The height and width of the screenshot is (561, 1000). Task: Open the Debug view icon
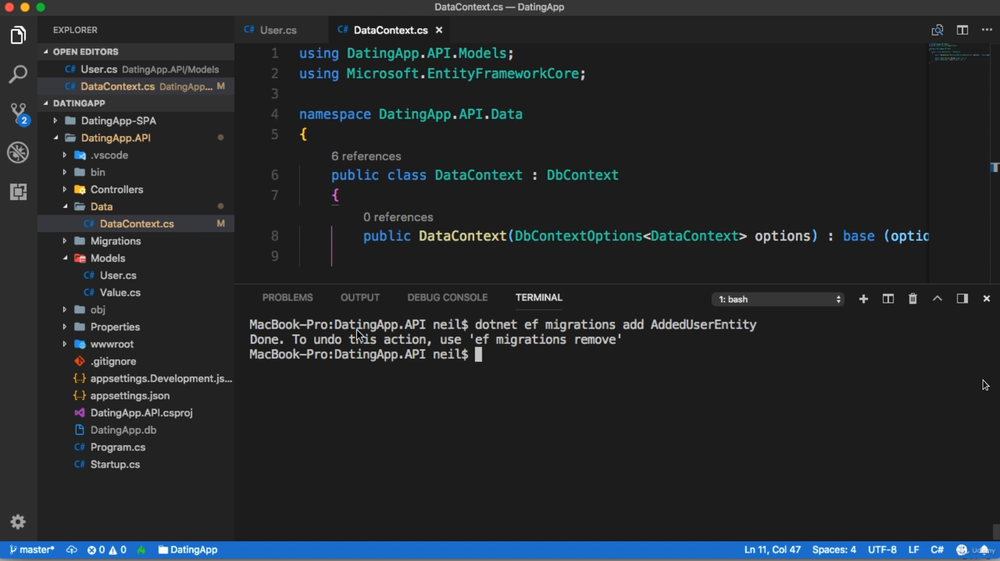(x=18, y=152)
